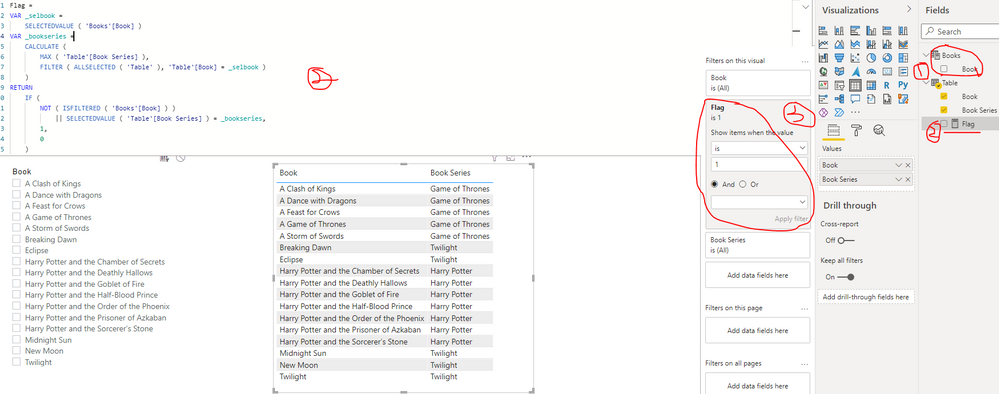
Task: Tick the Book checkbox under Books table
Action: (x=944, y=69)
